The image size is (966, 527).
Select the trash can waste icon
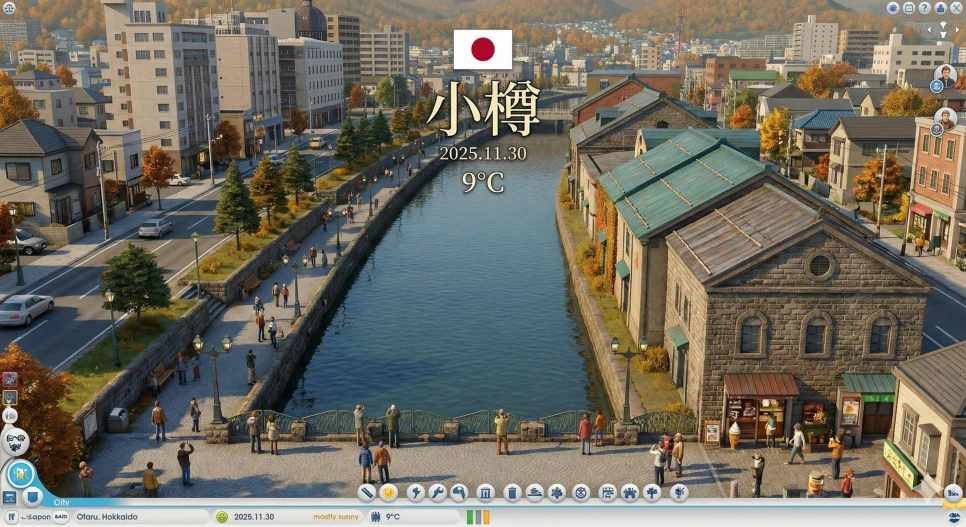pos(512,492)
